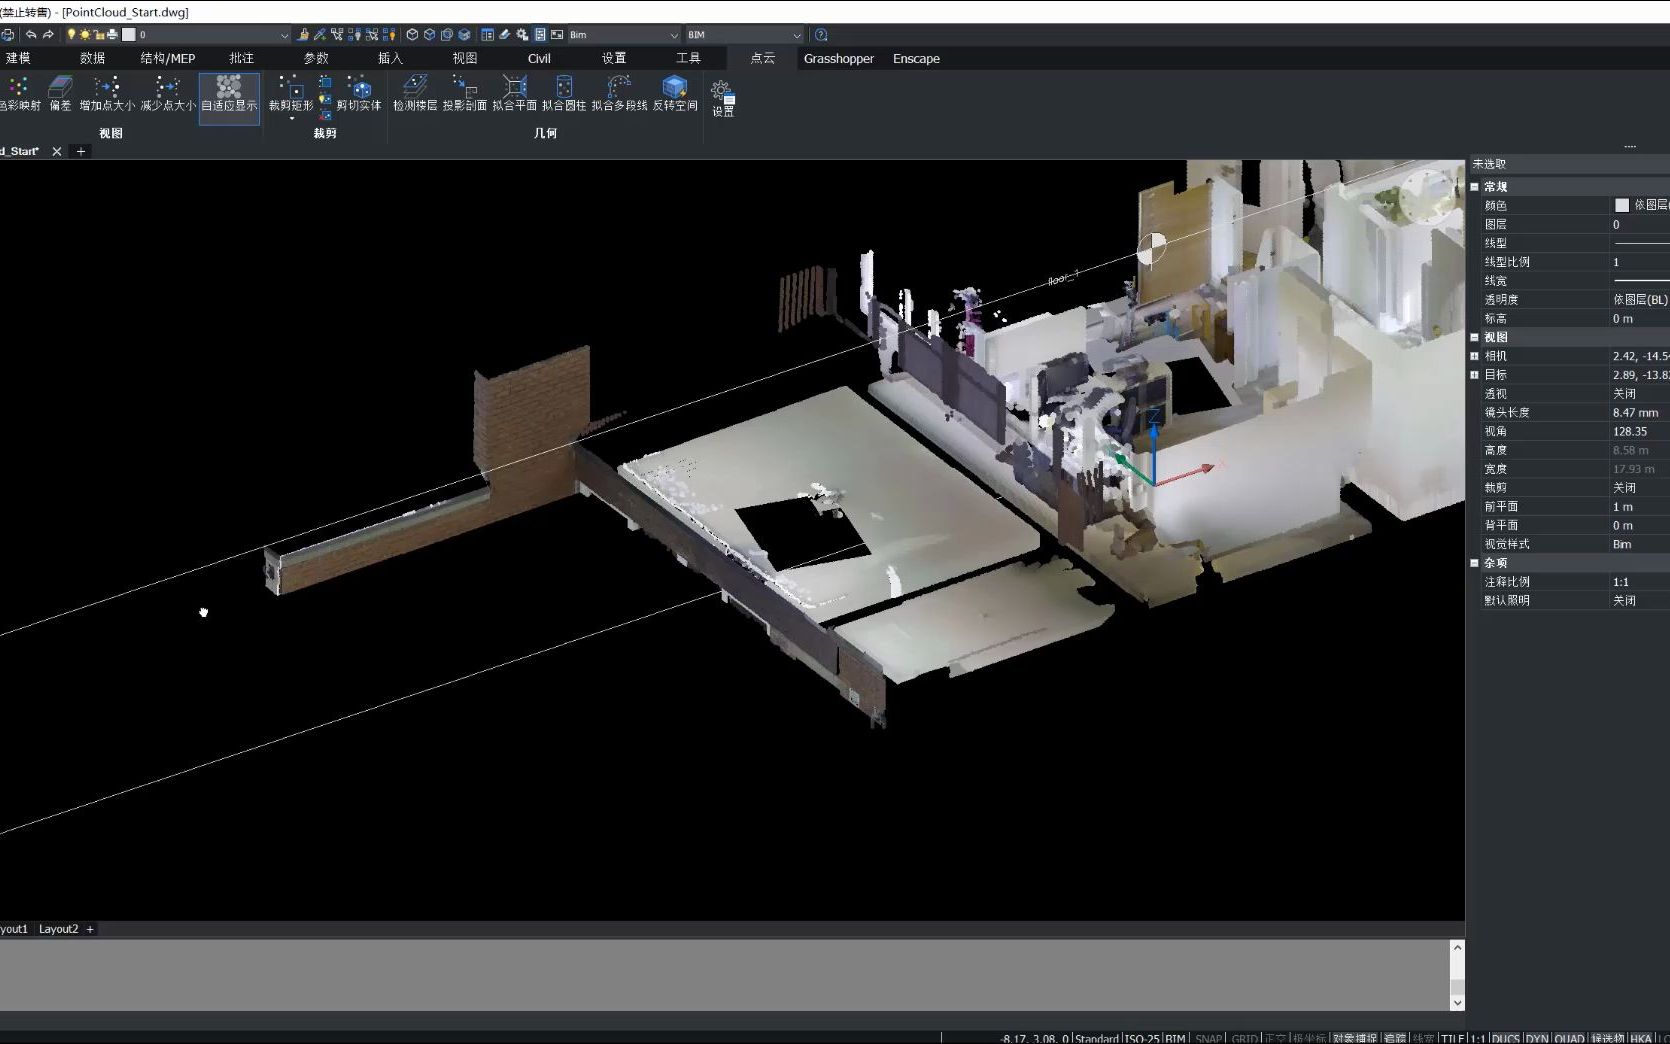Viewport: 1670px width, 1044px height.
Task: Start the 剪切实体 clipping solids command
Action: click(x=361, y=97)
